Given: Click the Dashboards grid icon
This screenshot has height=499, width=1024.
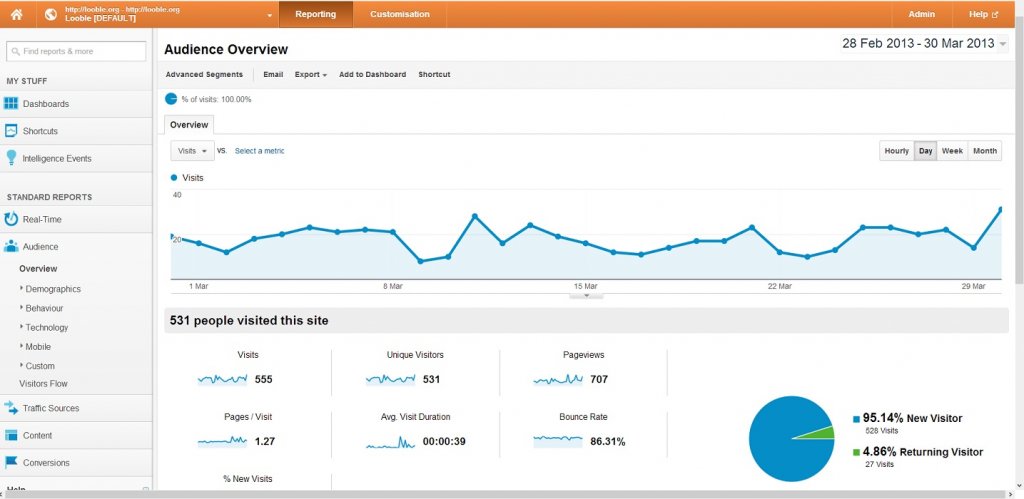Looking at the screenshot, I should point(11,103).
